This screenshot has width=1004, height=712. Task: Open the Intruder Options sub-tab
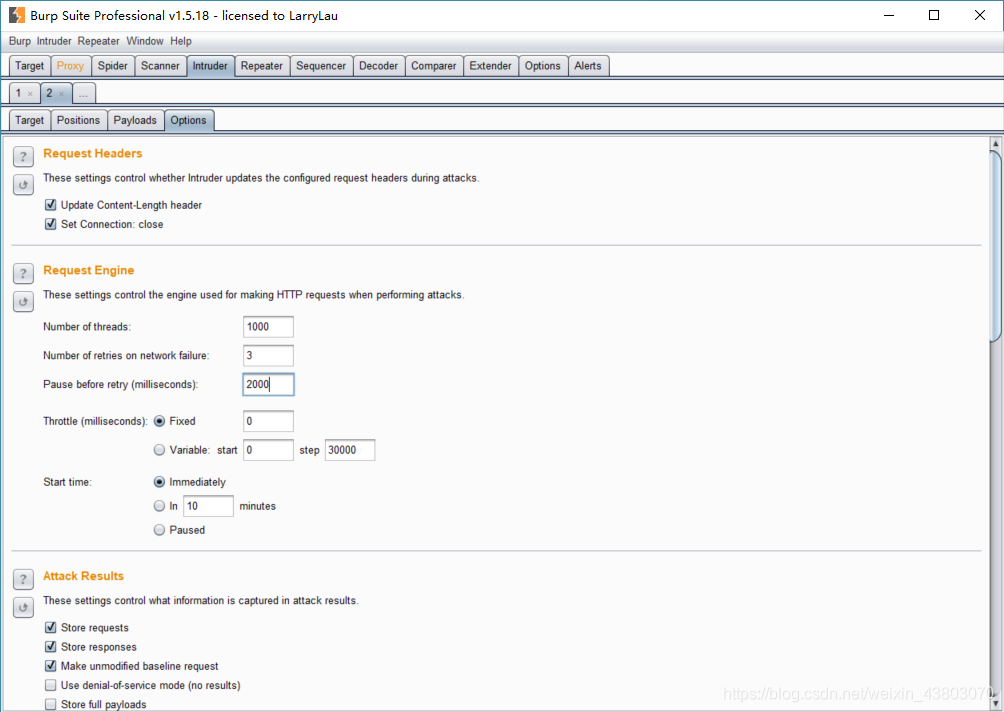click(188, 120)
